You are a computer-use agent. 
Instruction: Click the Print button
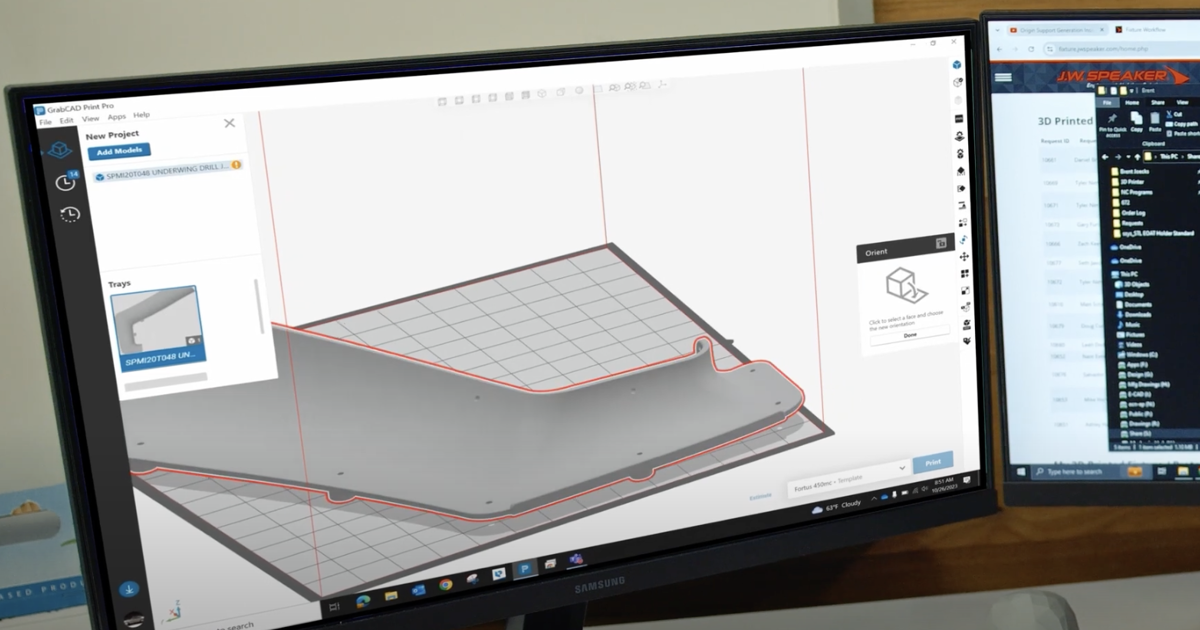click(x=932, y=462)
